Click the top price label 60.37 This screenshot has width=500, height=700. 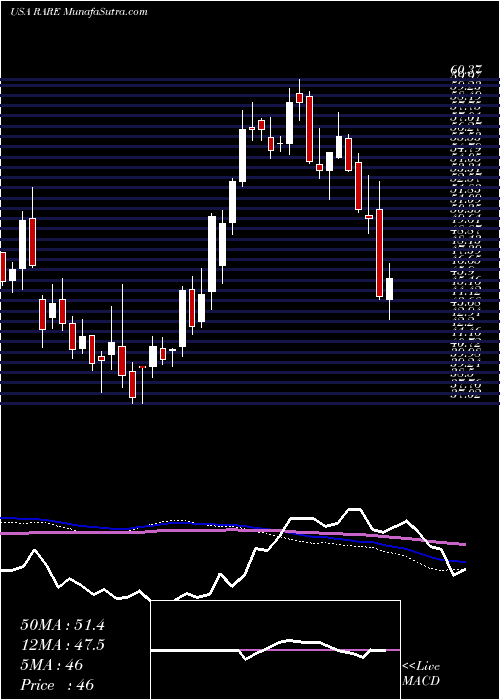click(x=465, y=70)
